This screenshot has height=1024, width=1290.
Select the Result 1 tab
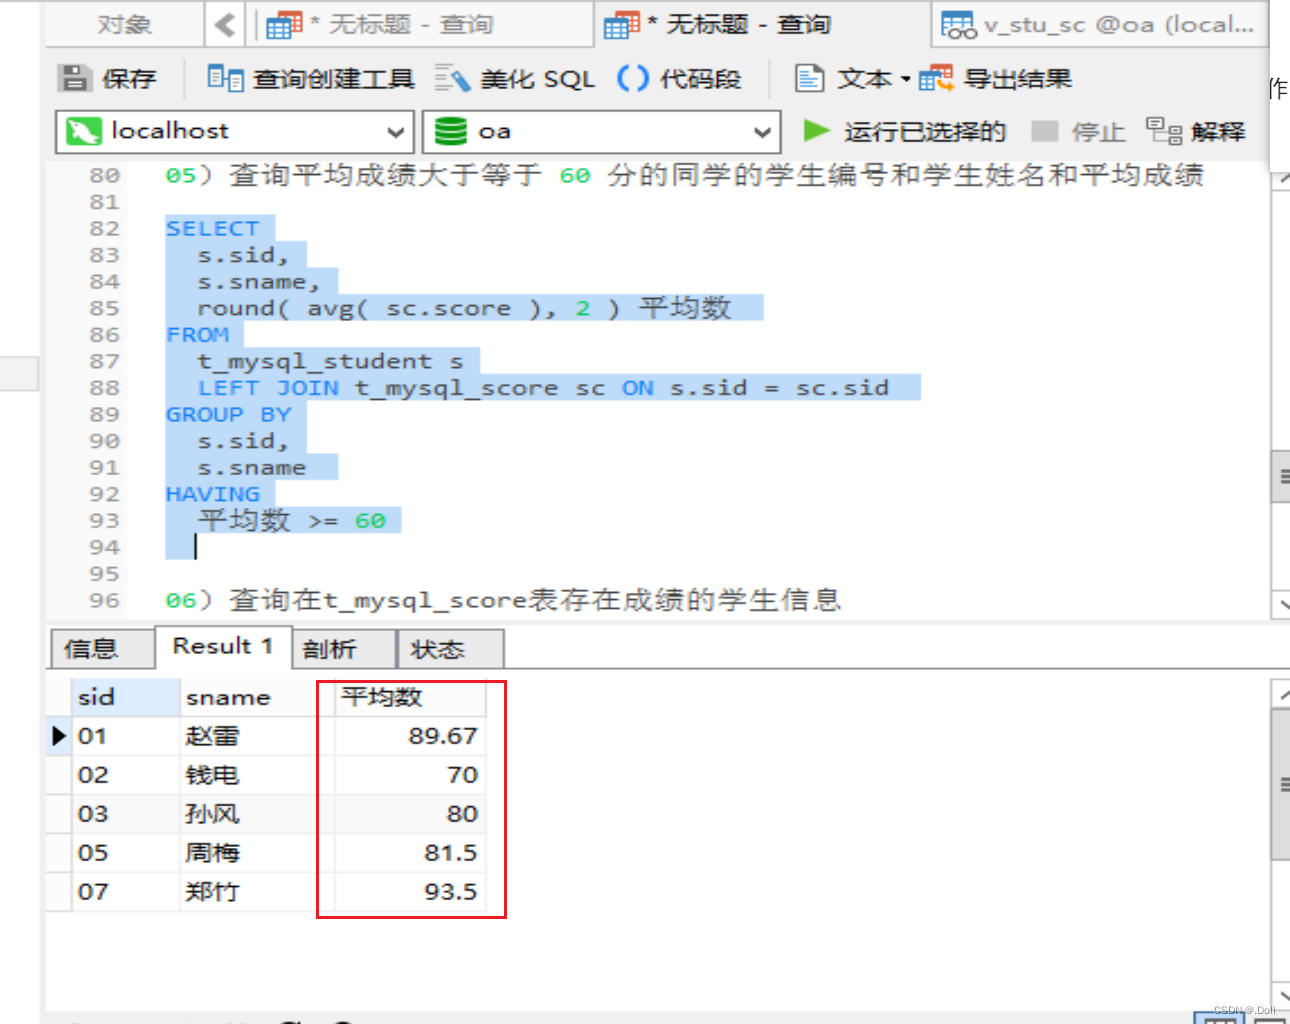[222, 646]
